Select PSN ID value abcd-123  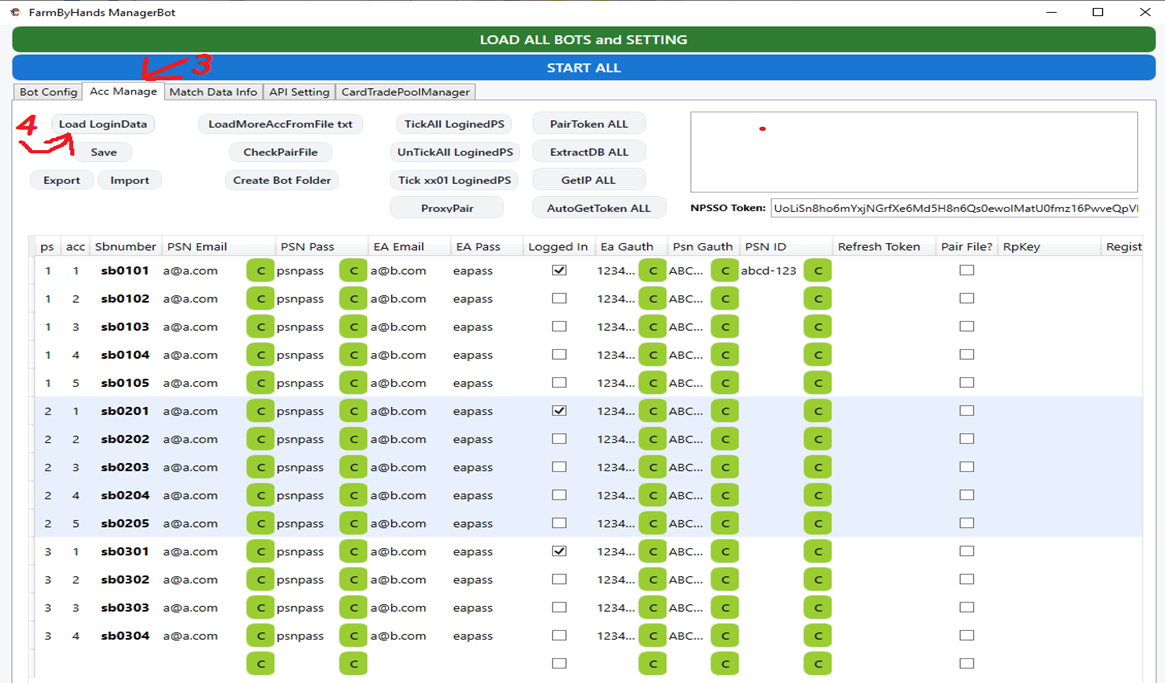768,271
